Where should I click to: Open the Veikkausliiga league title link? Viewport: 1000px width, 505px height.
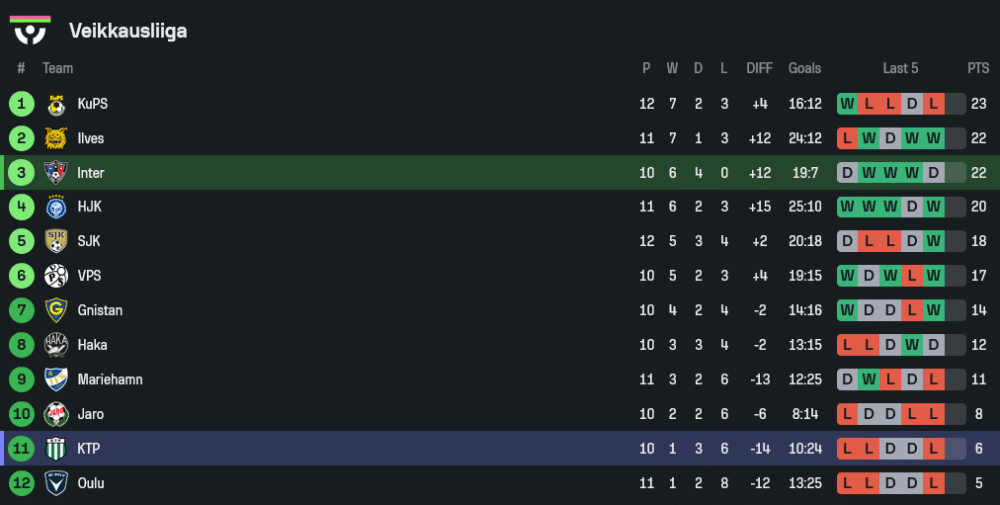tap(128, 31)
